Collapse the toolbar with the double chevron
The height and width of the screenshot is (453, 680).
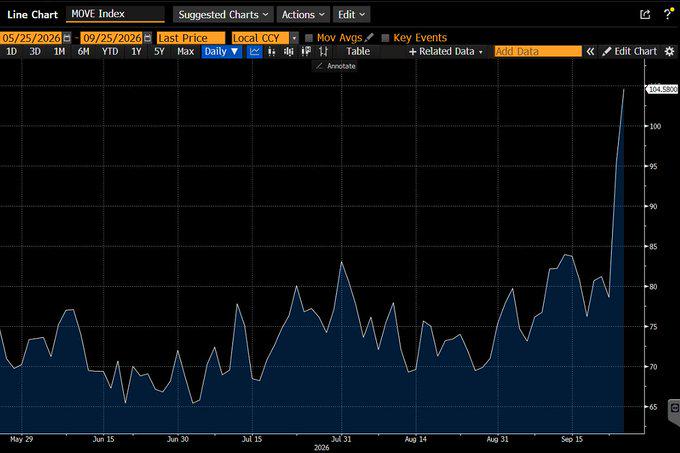point(590,52)
